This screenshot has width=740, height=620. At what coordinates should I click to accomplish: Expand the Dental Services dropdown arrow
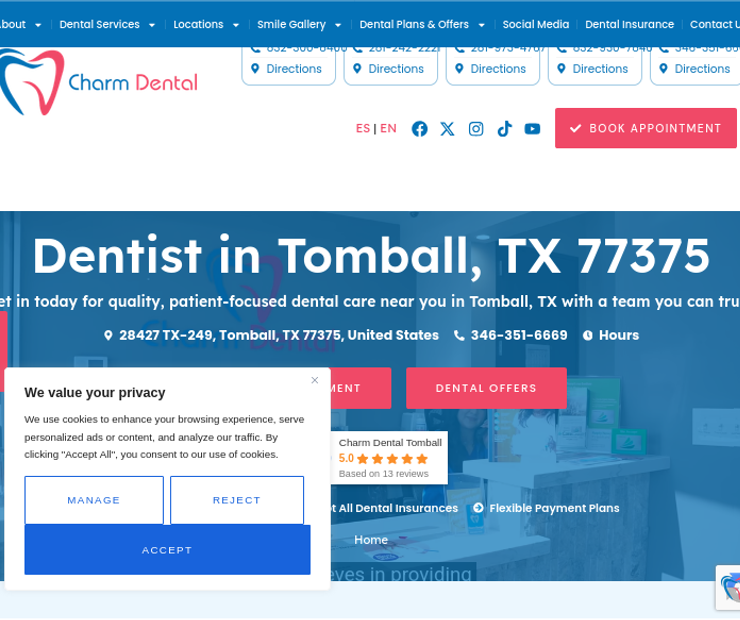(x=152, y=25)
